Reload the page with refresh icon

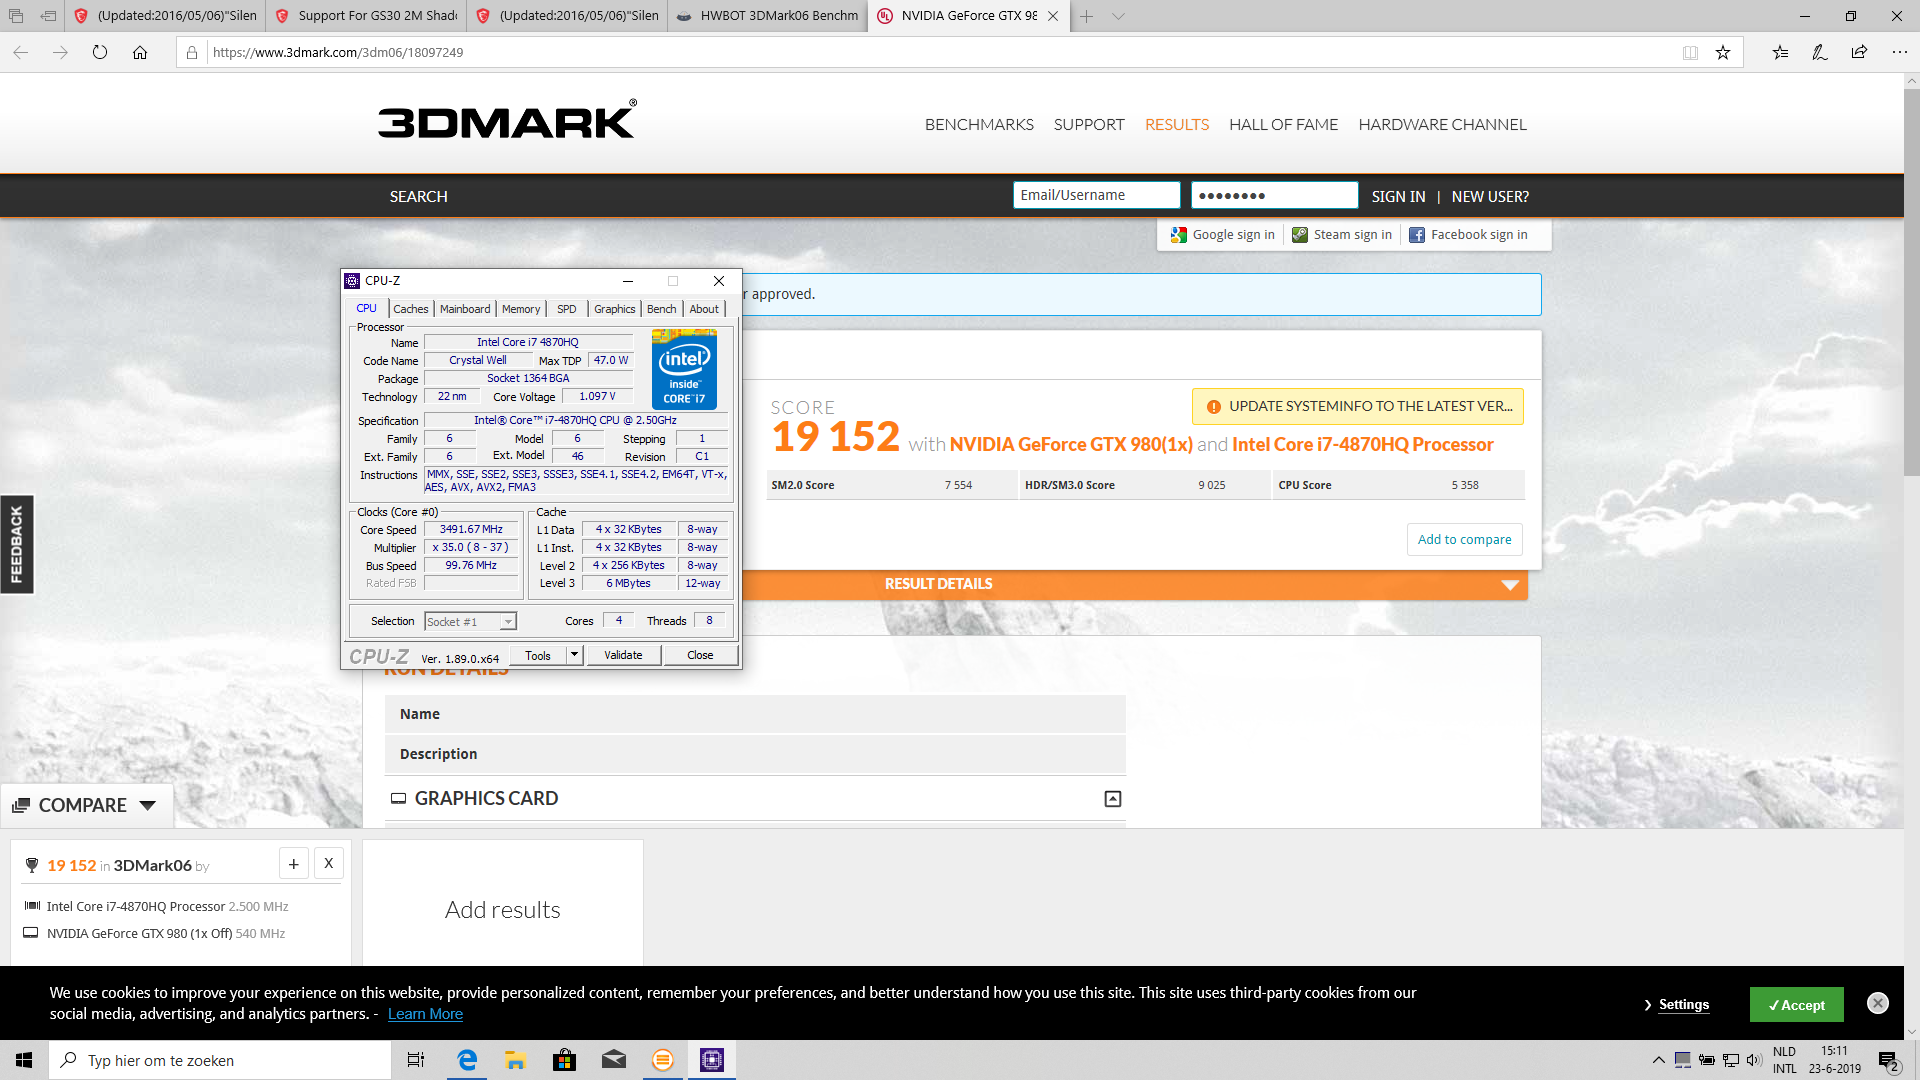coord(100,52)
